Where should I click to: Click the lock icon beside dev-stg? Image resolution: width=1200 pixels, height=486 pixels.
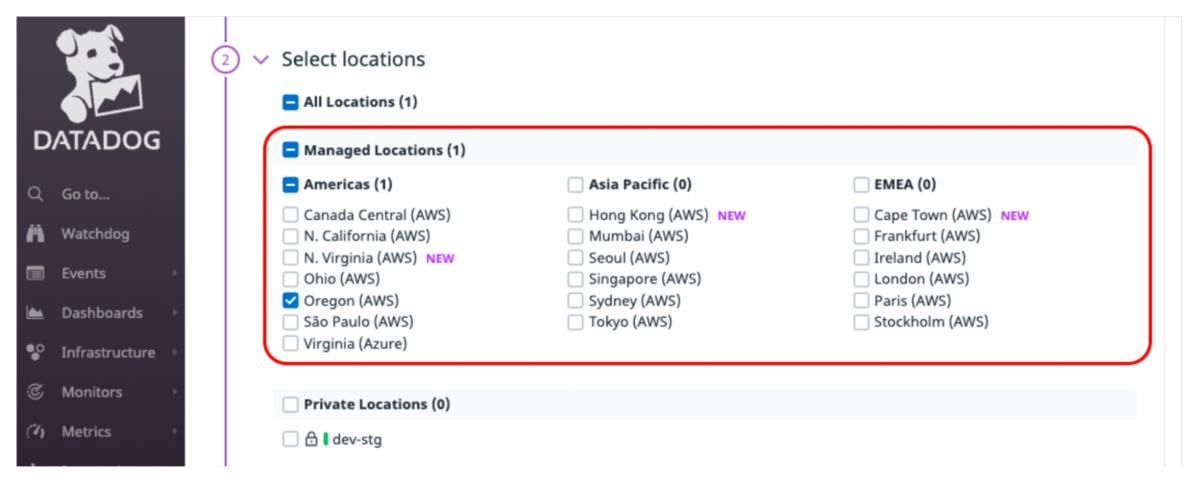(311, 438)
